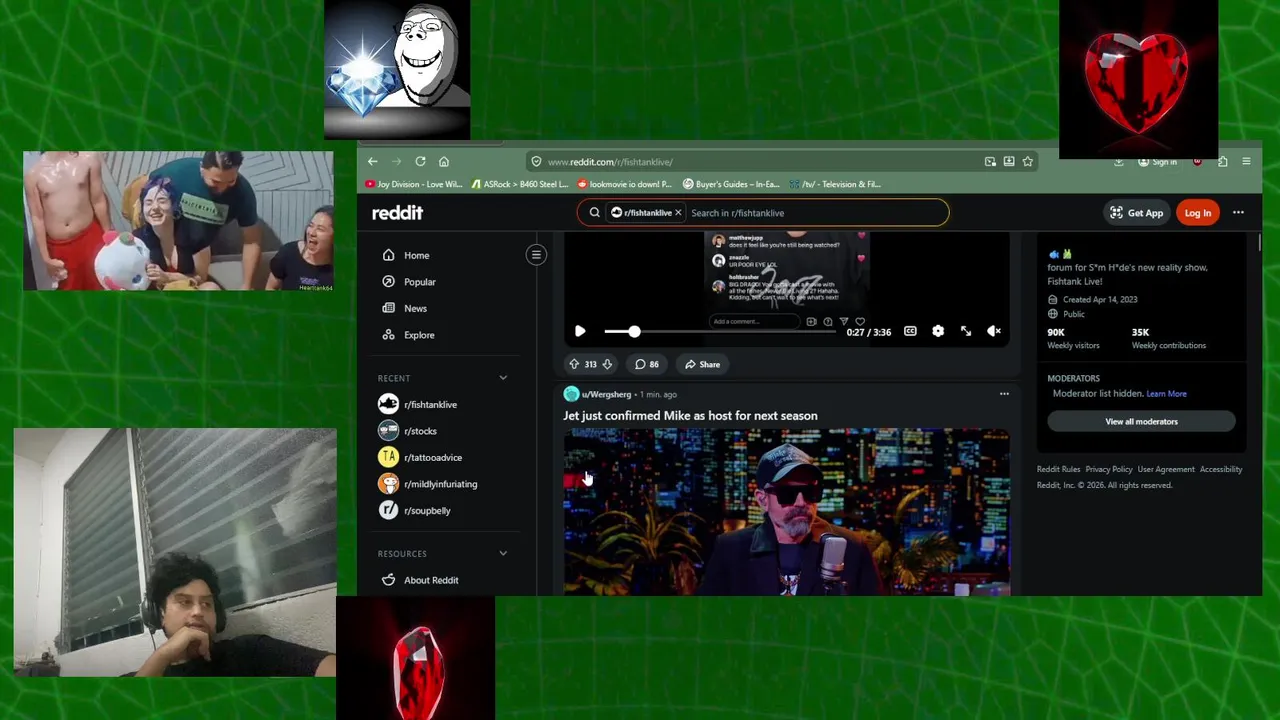Click the Reddit page scrollbar
The image size is (1280, 720).
(1259, 242)
